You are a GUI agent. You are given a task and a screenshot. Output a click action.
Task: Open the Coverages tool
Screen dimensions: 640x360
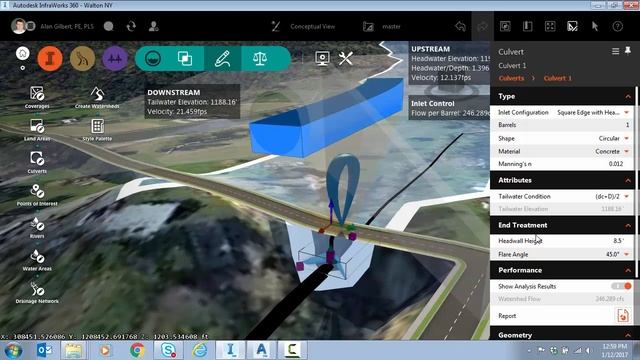tap(37, 97)
